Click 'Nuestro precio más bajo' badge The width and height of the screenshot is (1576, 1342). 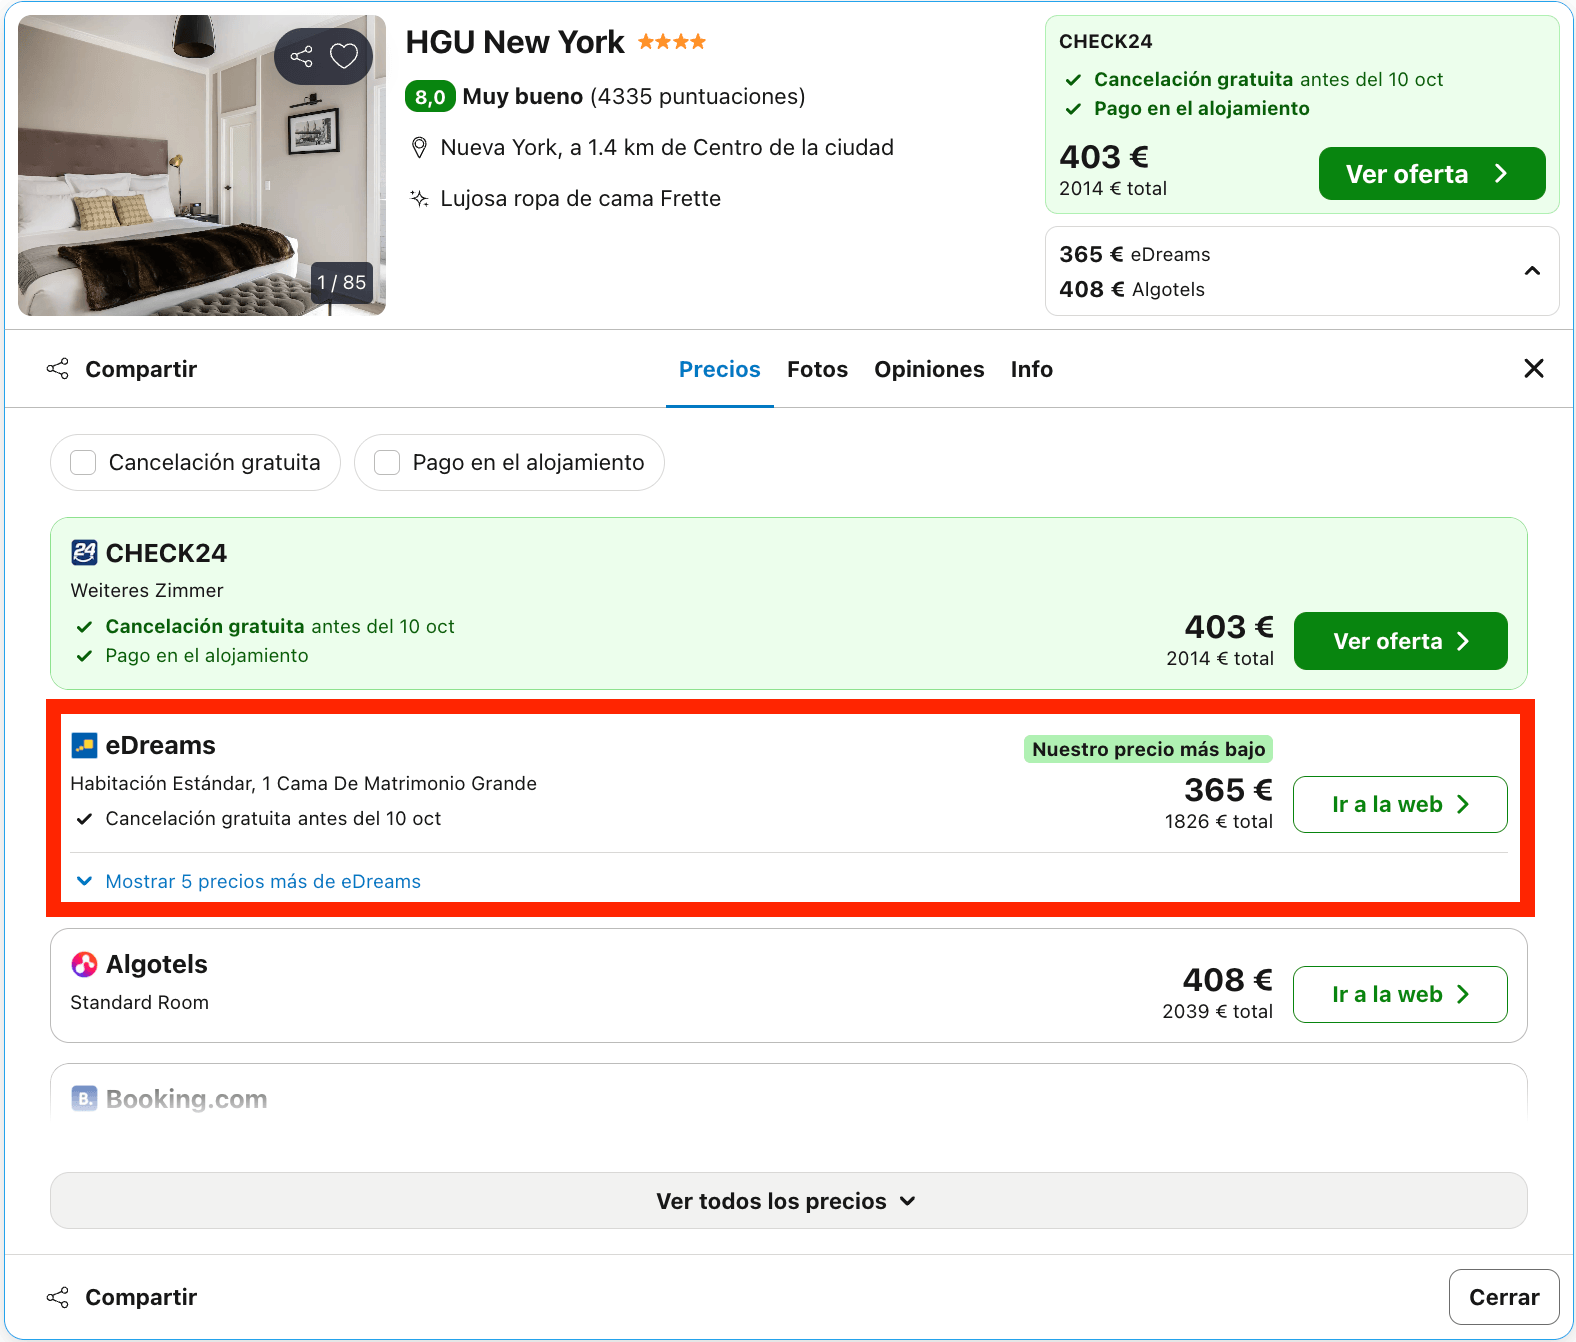pyautogui.click(x=1148, y=749)
